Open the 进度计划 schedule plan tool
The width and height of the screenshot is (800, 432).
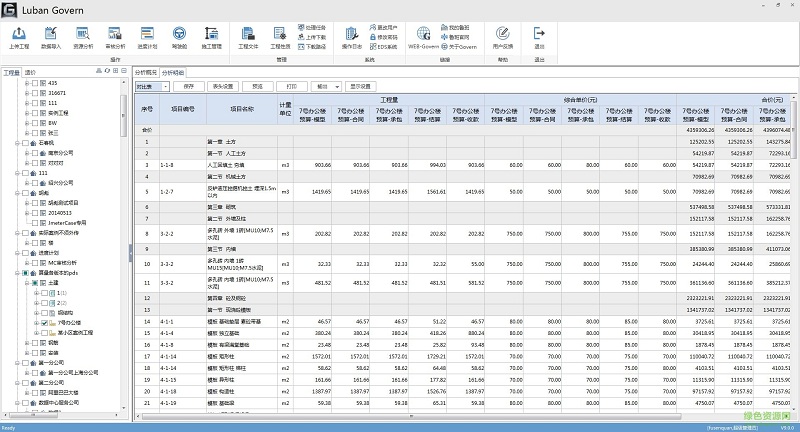tap(147, 35)
